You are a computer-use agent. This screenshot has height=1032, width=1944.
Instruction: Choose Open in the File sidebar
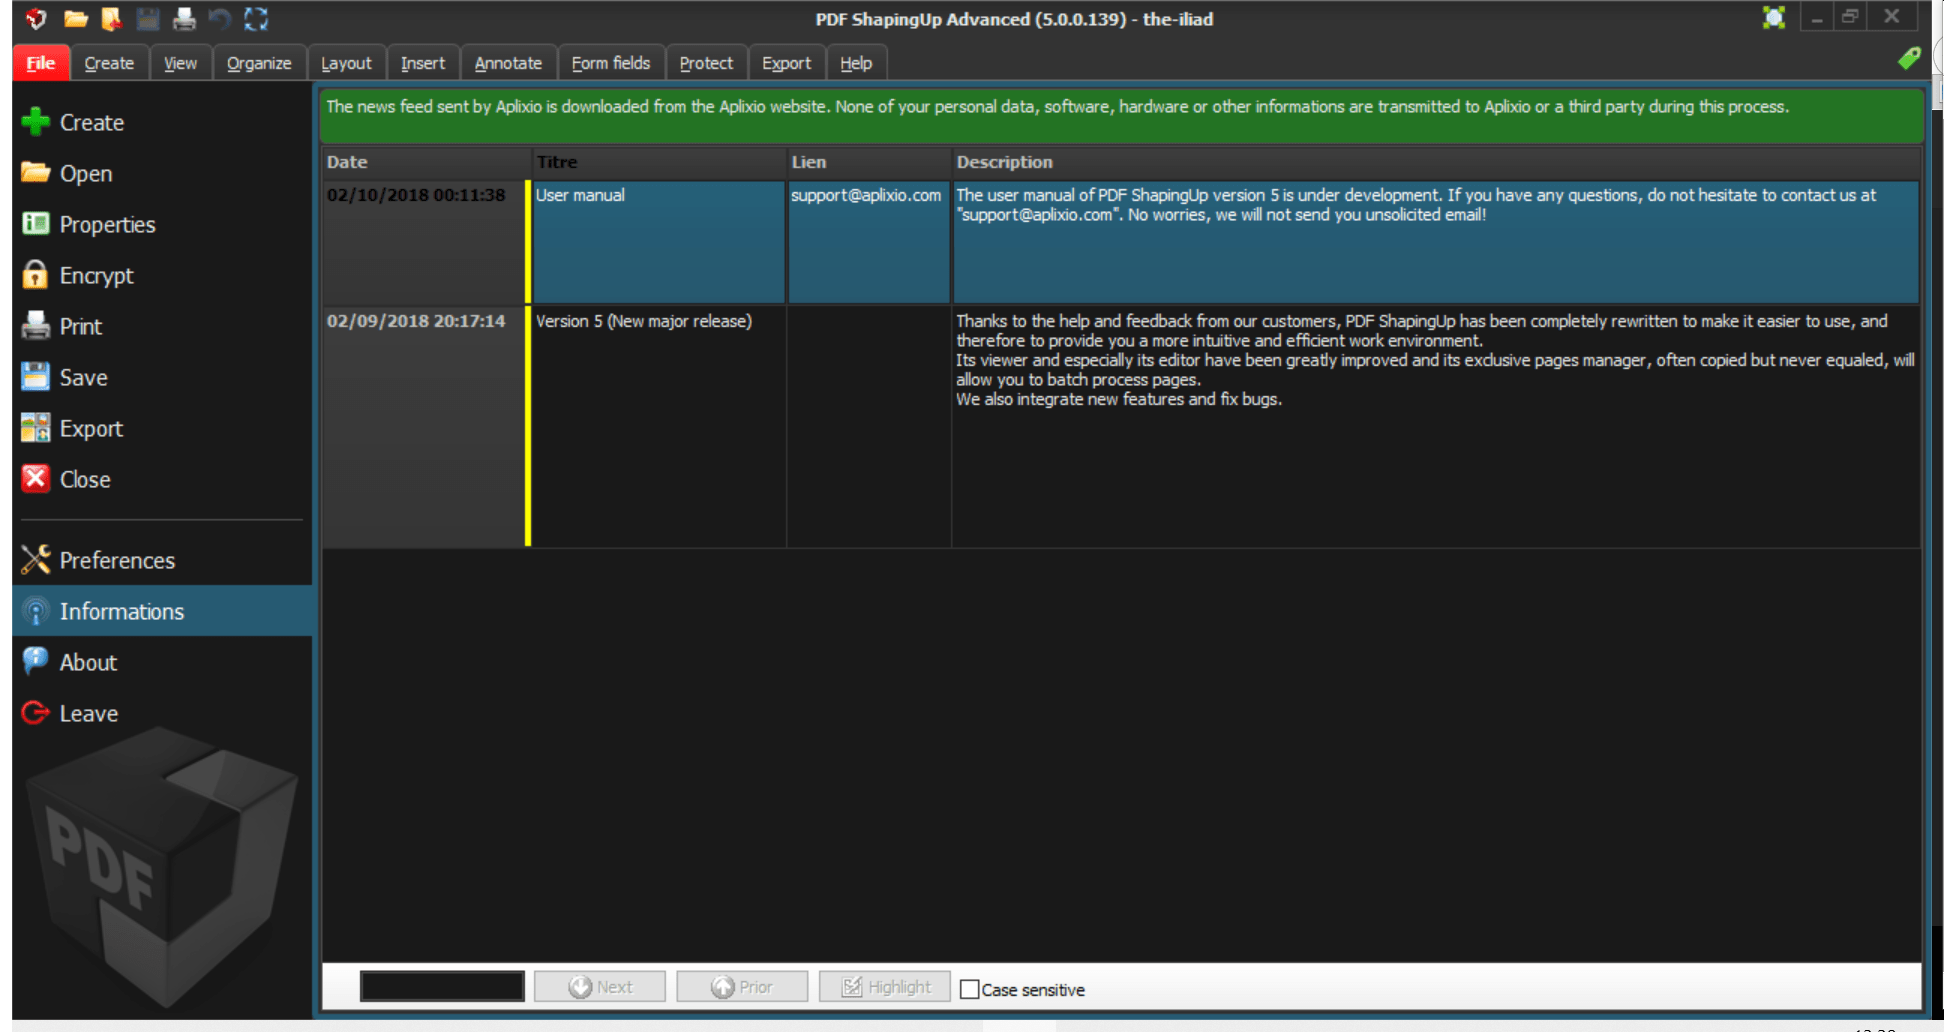pos(162,173)
